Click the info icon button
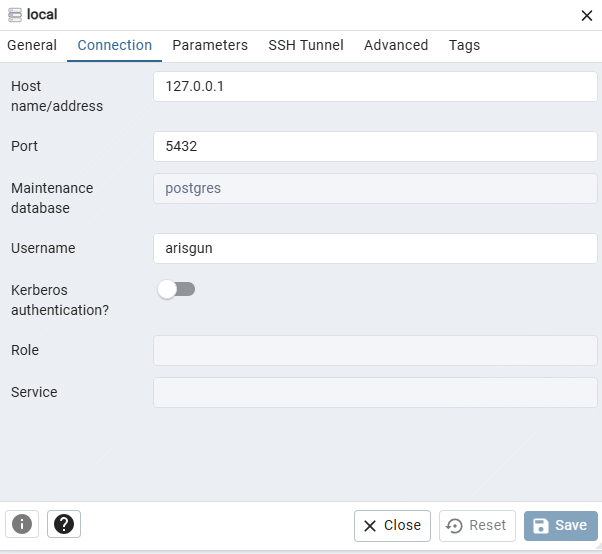 pyautogui.click(x=22, y=524)
